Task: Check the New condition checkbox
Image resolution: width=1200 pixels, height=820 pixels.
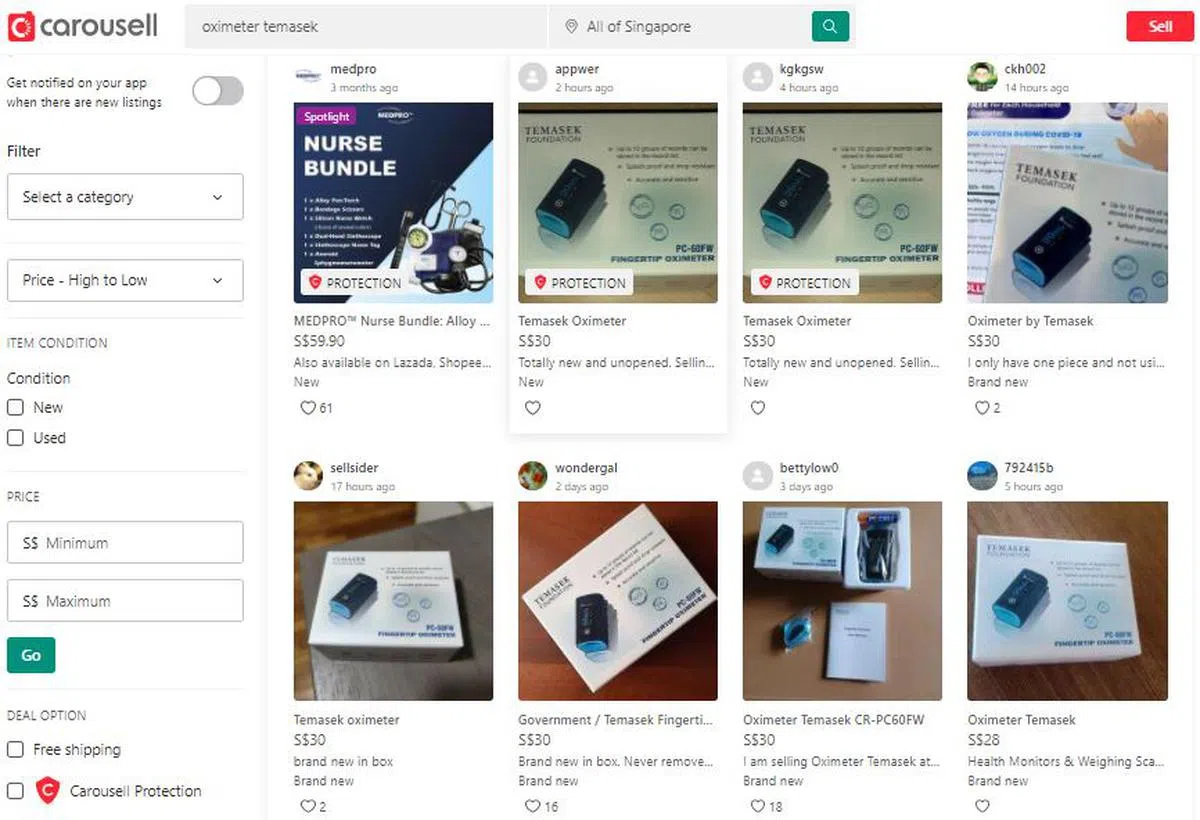Action: (x=15, y=408)
